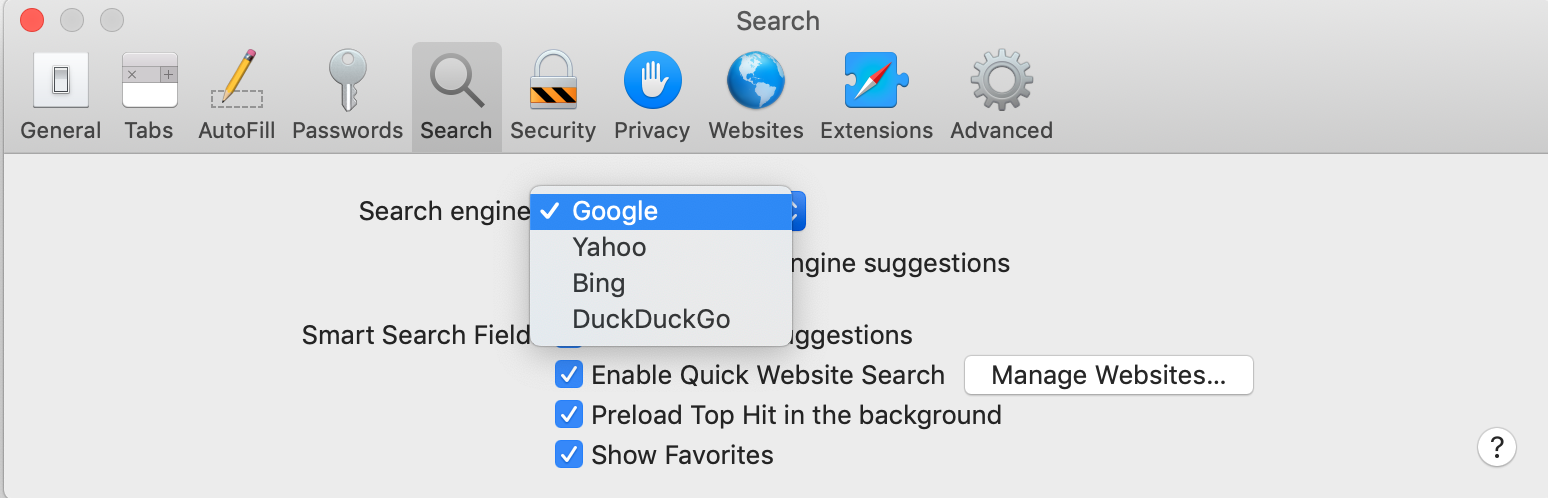Screen dimensions: 1548x498
Task: Open Privacy hand icon pane
Action: pos(652,97)
